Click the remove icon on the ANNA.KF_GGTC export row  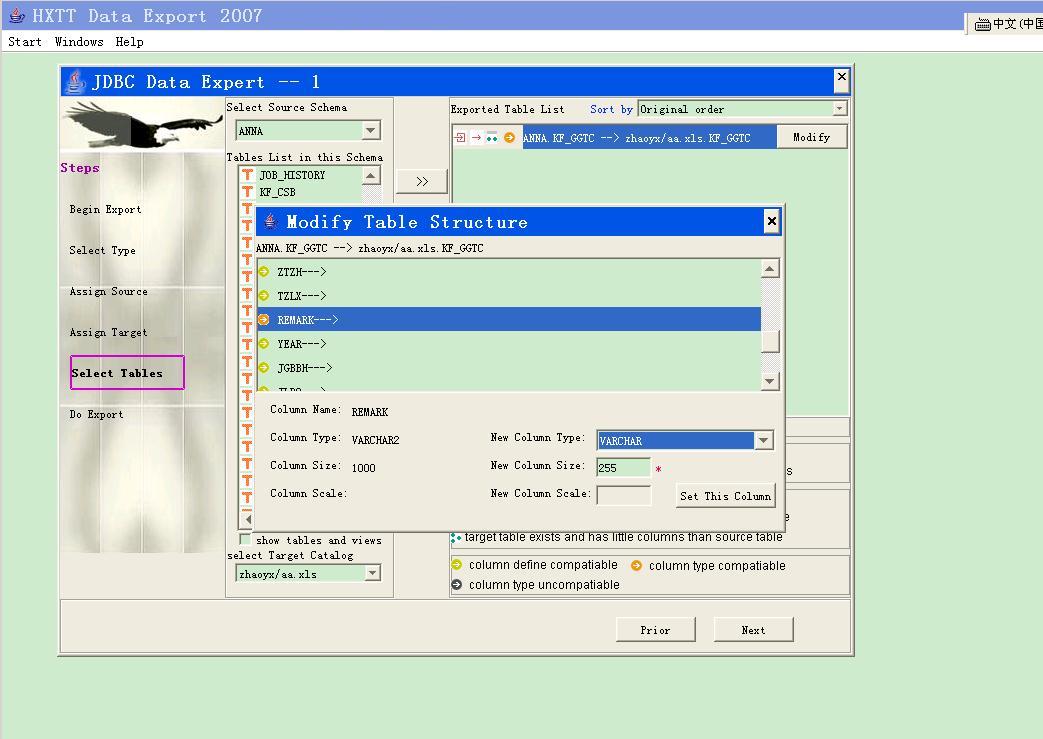coord(459,136)
